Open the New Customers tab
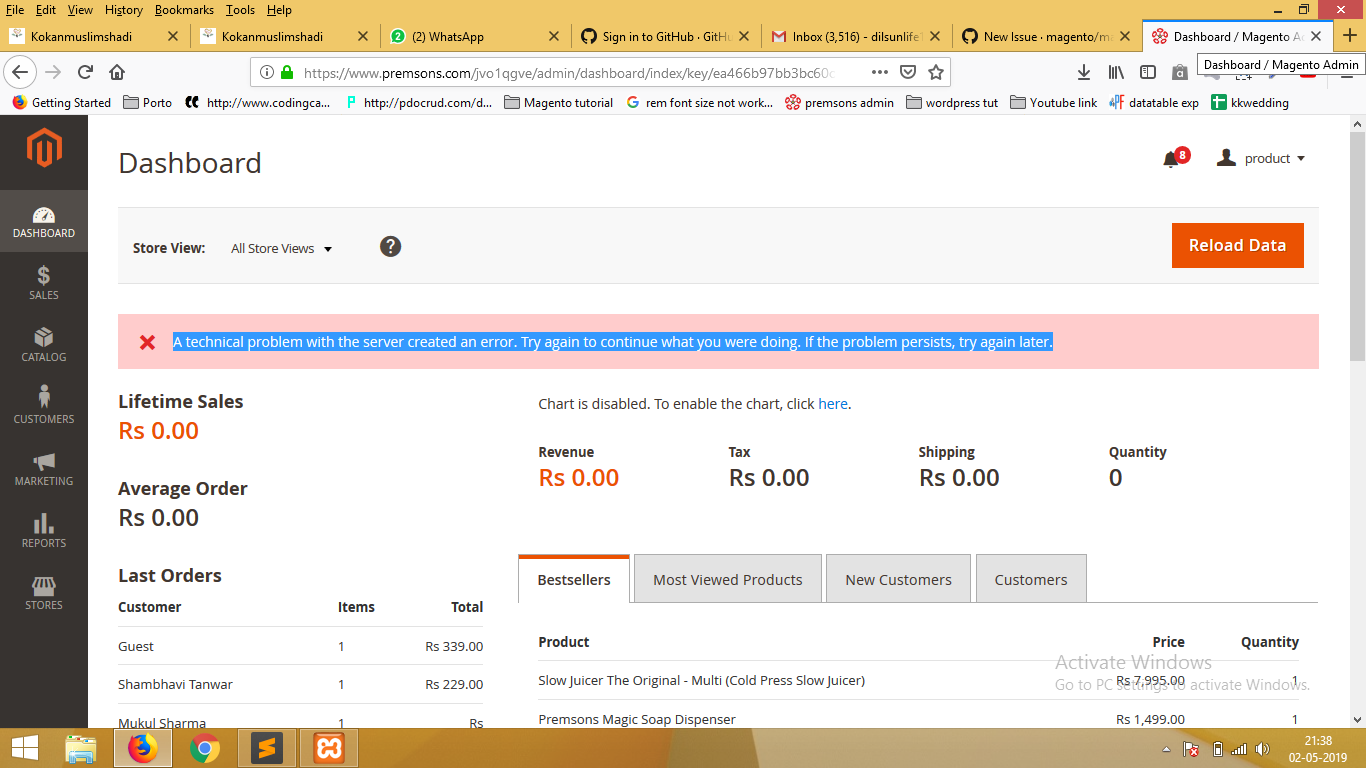The width and height of the screenshot is (1366, 768). [897, 578]
